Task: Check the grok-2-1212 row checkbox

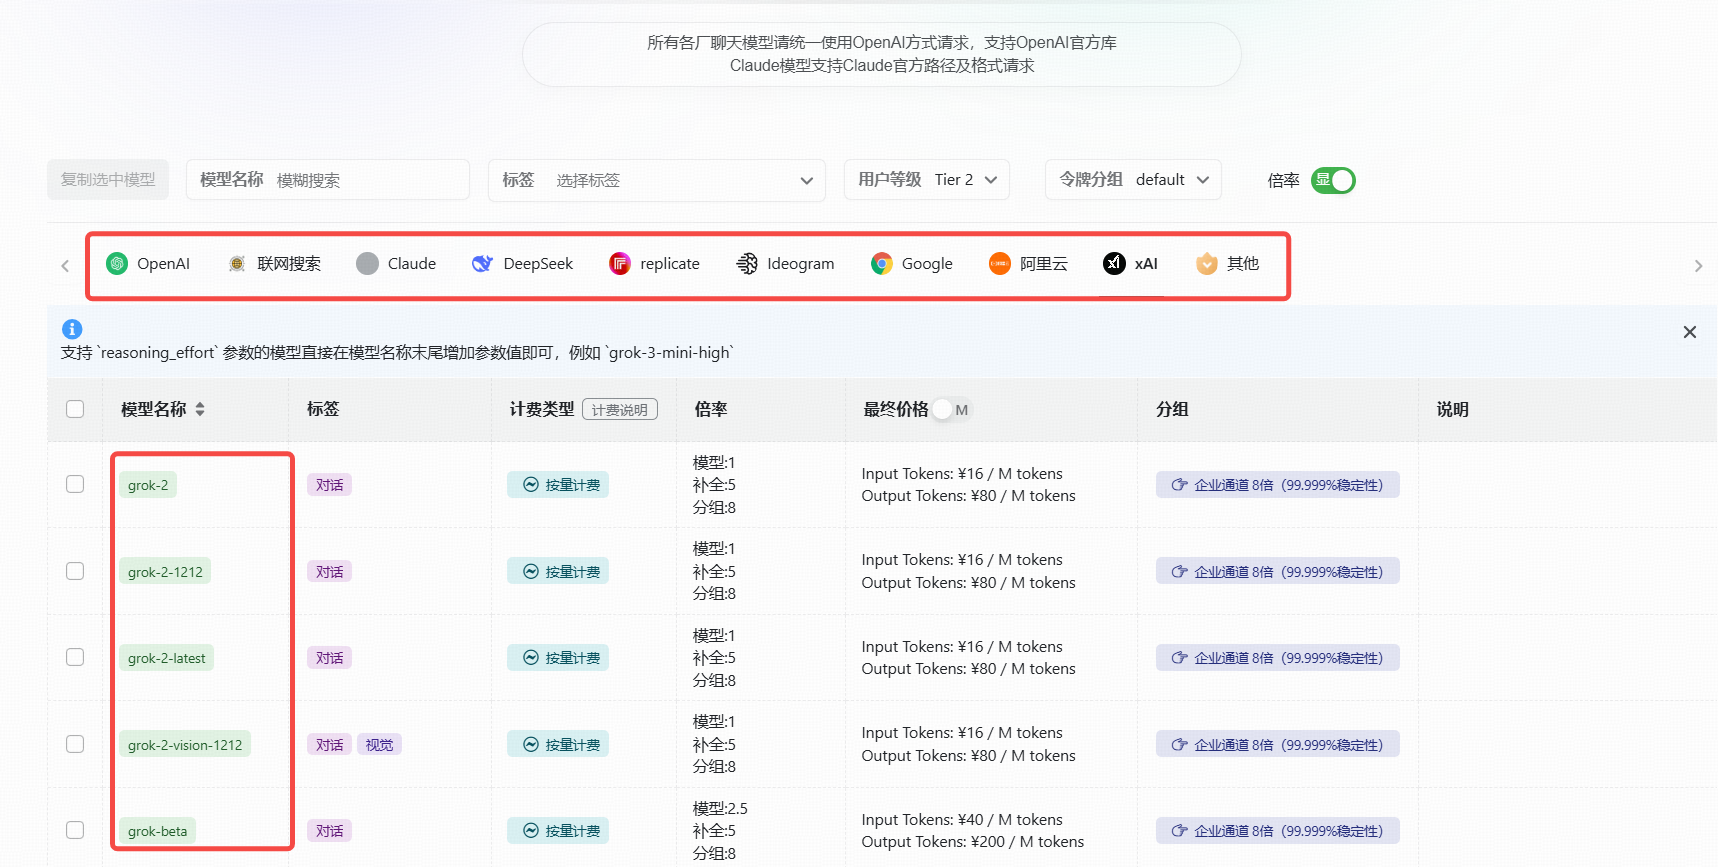Action: tap(75, 571)
